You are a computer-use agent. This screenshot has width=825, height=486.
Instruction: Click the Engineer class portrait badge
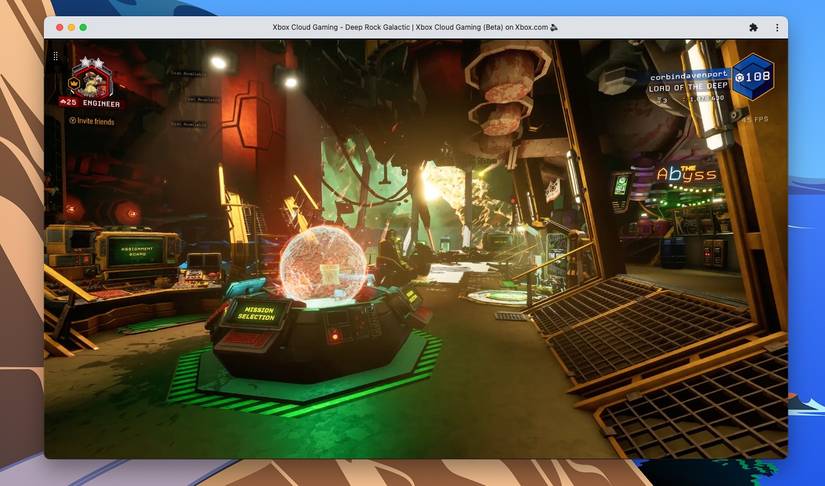pyautogui.click(x=93, y=79)
